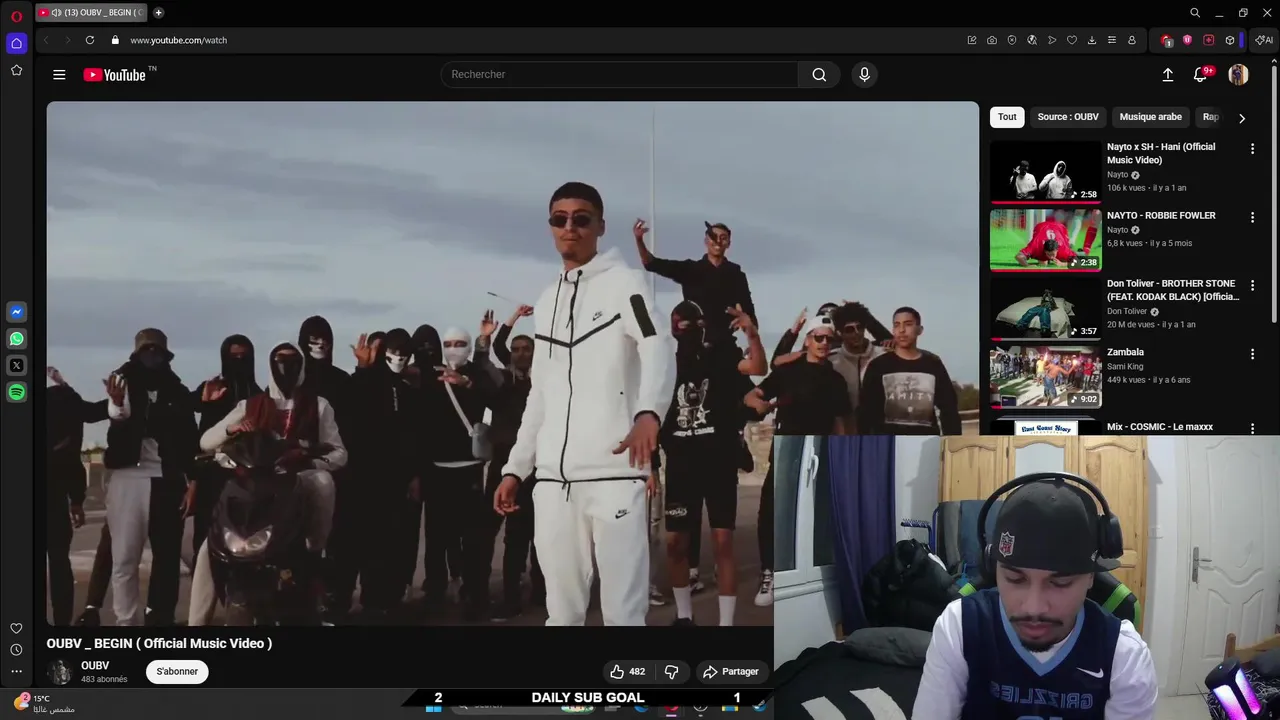This screenshot has height=720, width=1280.
Task: Like the video with thumbs up 482
Action: (628, 671)
